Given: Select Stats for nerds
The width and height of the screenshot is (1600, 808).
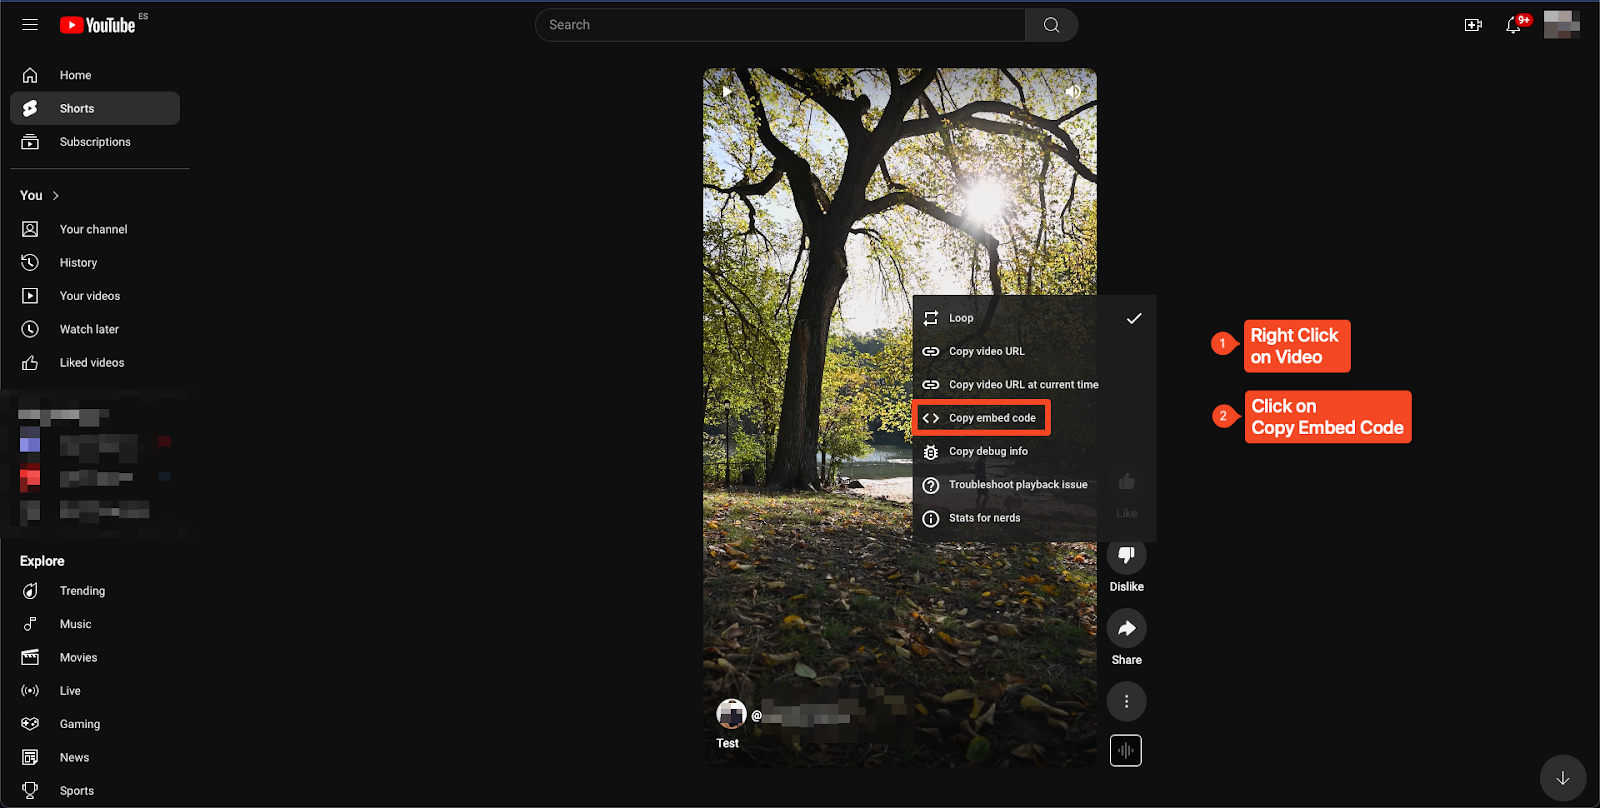Looking at the screenshot, I should pyautogui.click(x=1034, y=518).
